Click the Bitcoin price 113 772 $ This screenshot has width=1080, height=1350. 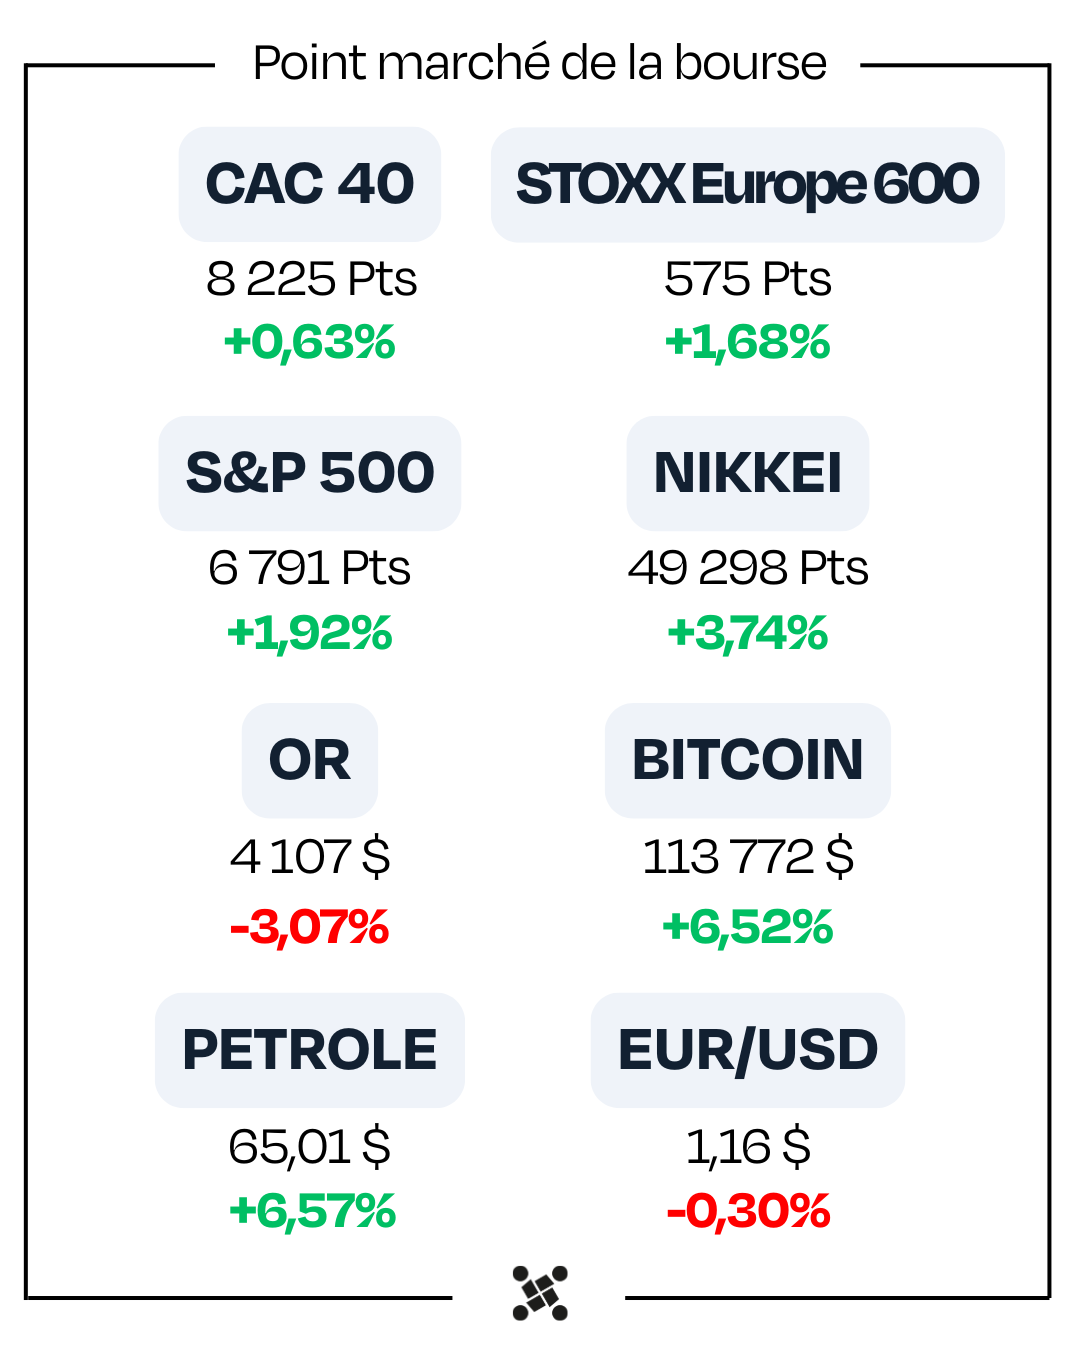(x=747, y=857)
